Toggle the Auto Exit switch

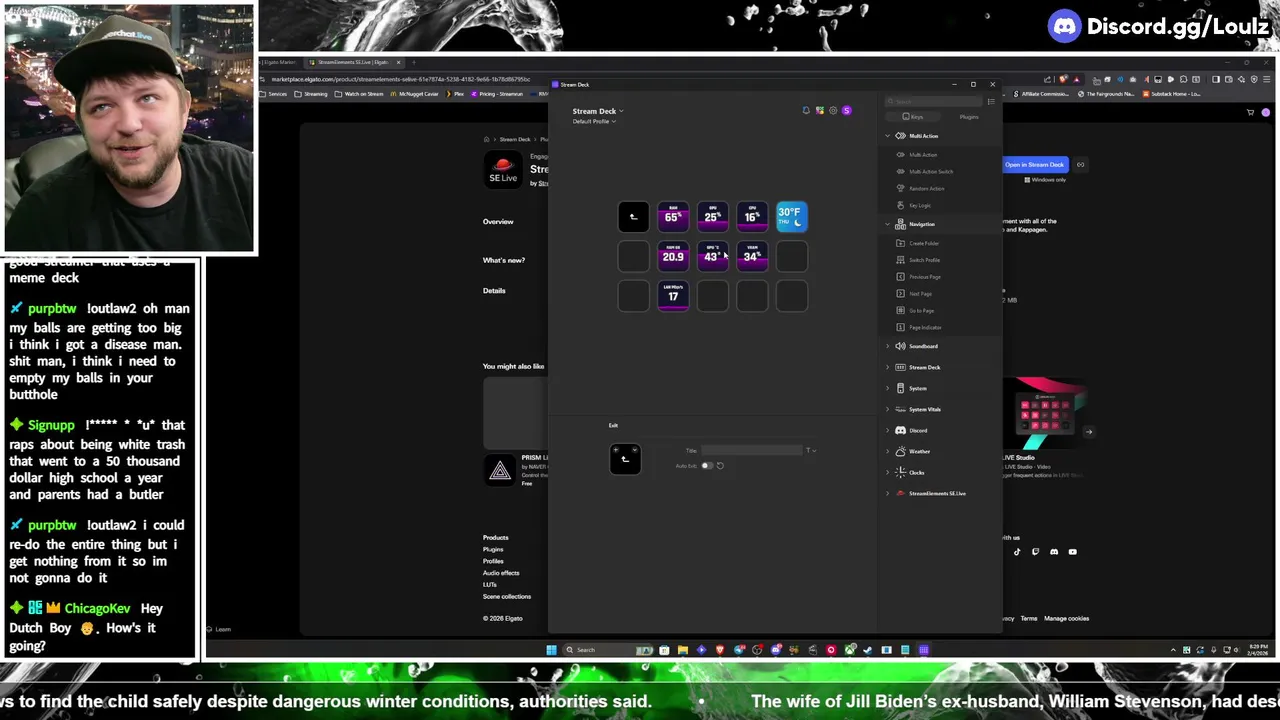(707, 465)
